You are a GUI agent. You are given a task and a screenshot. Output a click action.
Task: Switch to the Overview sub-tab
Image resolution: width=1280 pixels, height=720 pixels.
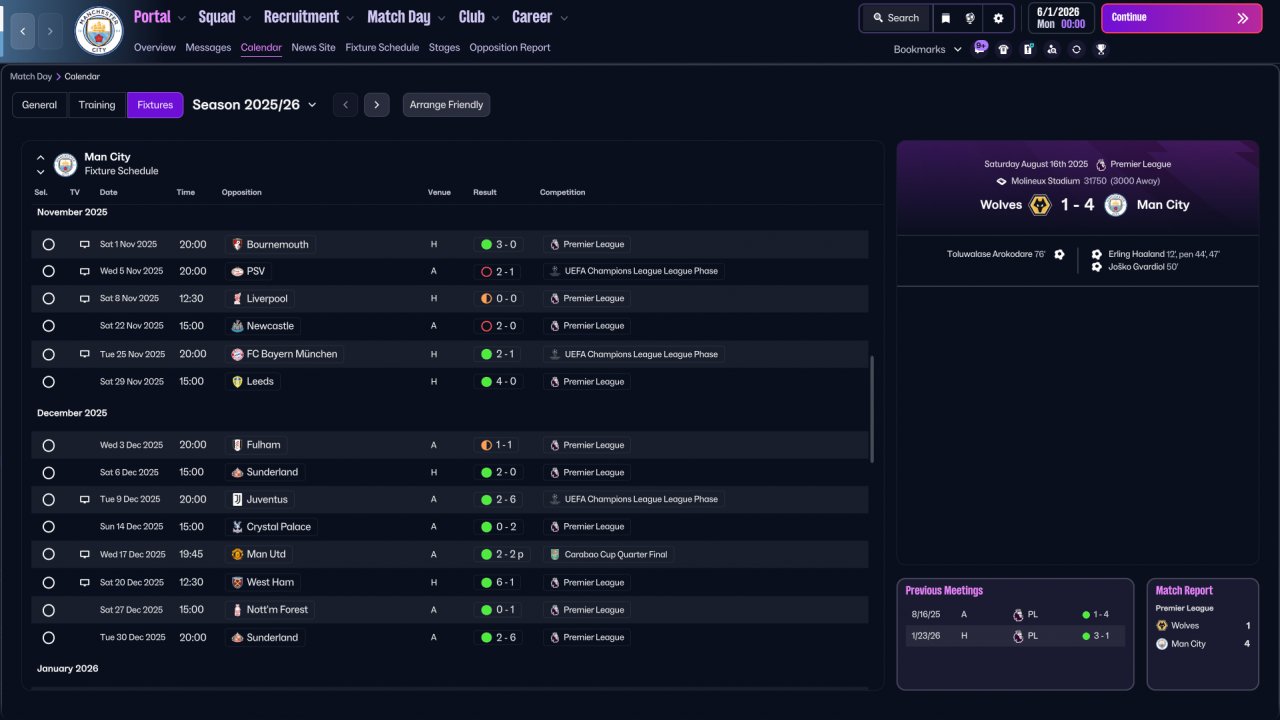point(154,47)
